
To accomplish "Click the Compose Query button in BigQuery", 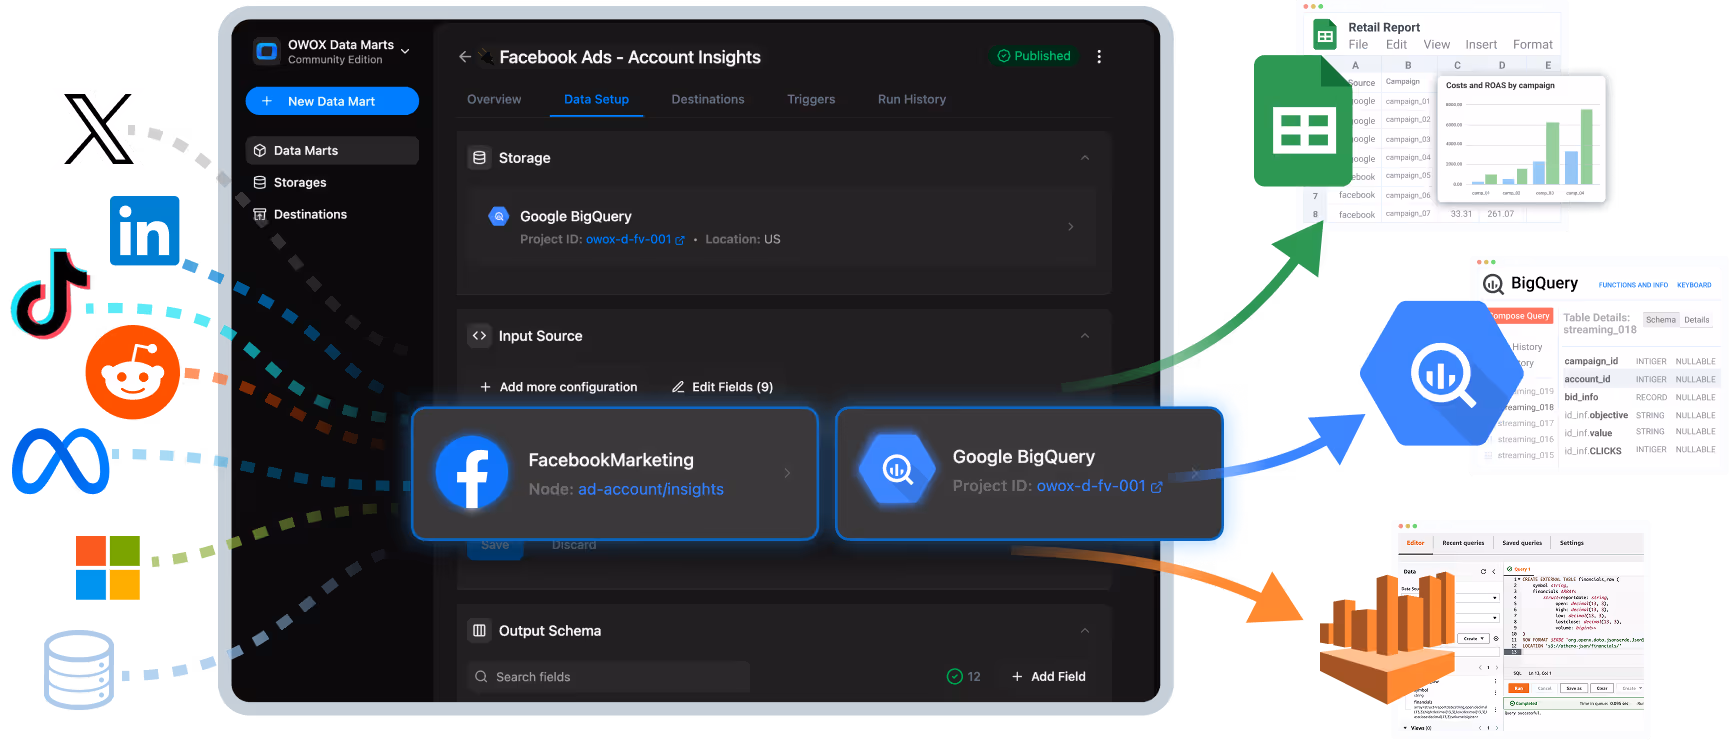I will tap(1520, 316).
